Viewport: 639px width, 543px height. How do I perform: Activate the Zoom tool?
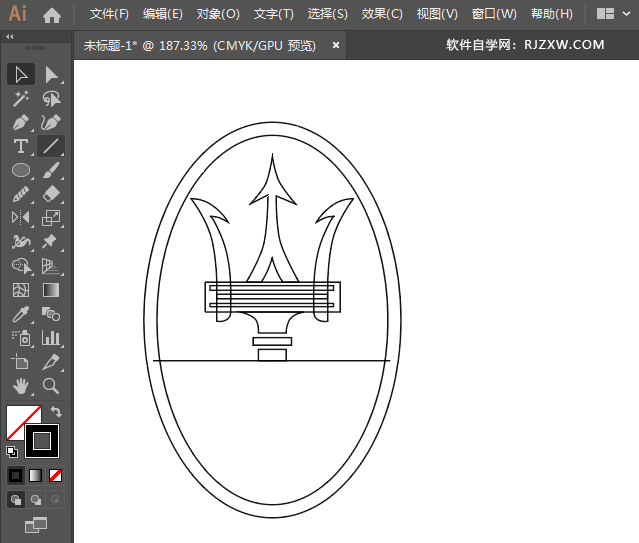point(51,386)
